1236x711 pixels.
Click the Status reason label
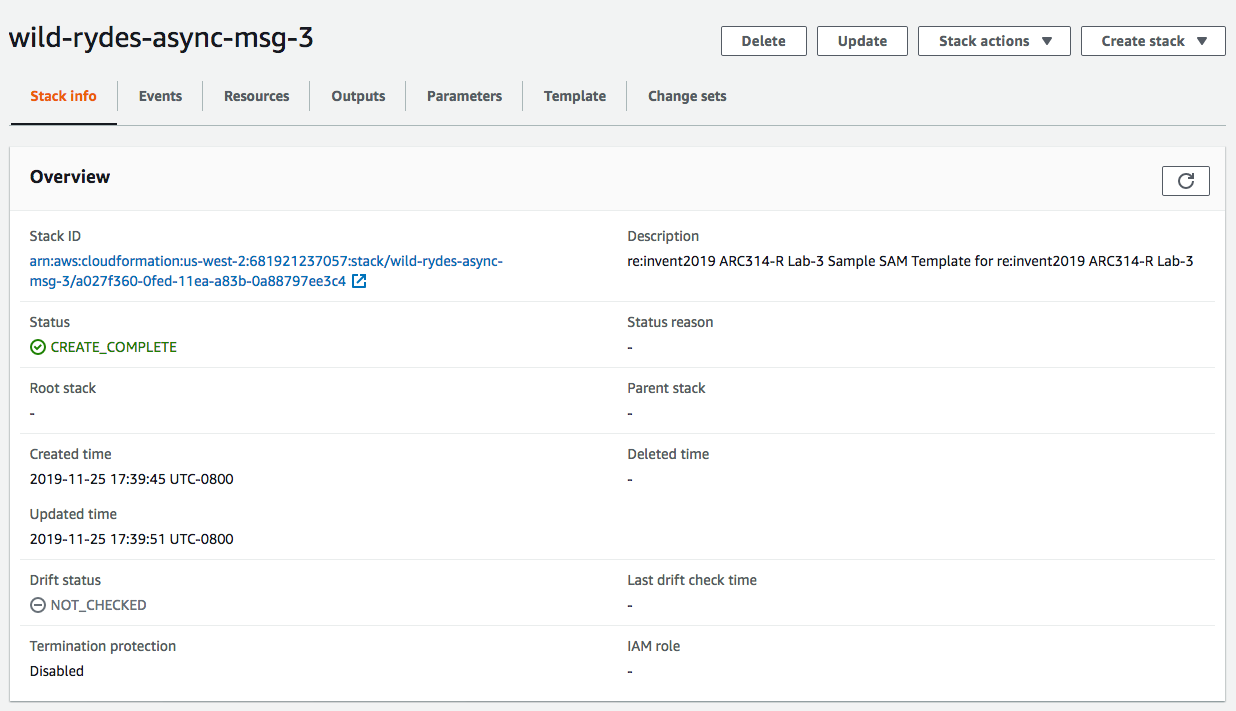(670, 322)
